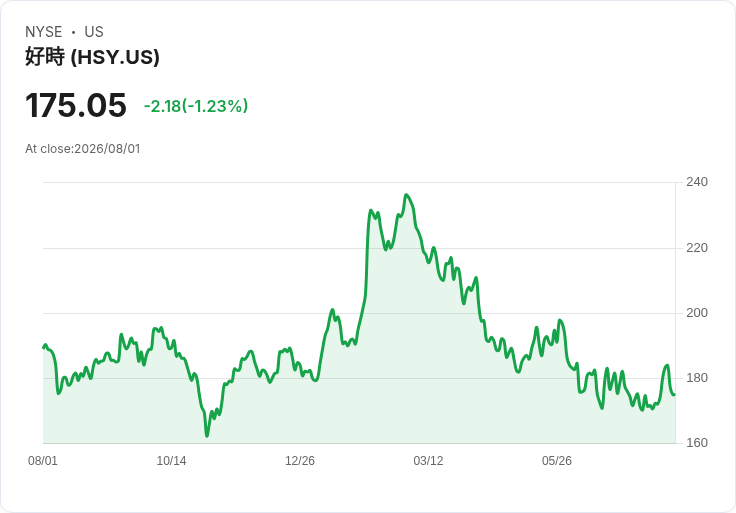
Task: Click the starting point of the price line
Action: [x=44, y=348]
